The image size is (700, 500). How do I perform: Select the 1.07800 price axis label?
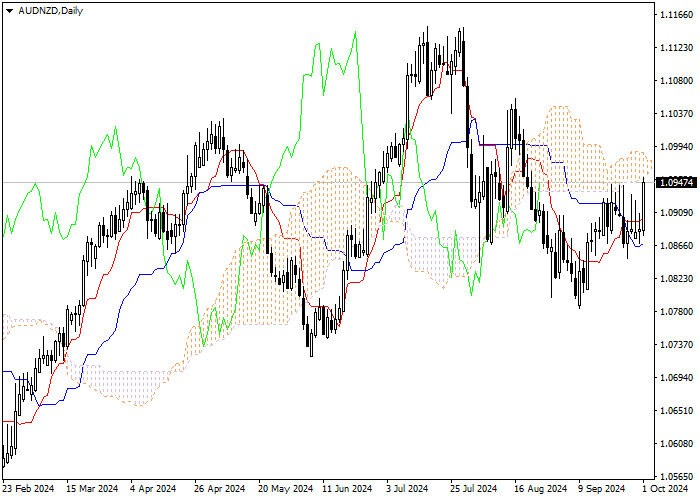(x=676, y=312)
